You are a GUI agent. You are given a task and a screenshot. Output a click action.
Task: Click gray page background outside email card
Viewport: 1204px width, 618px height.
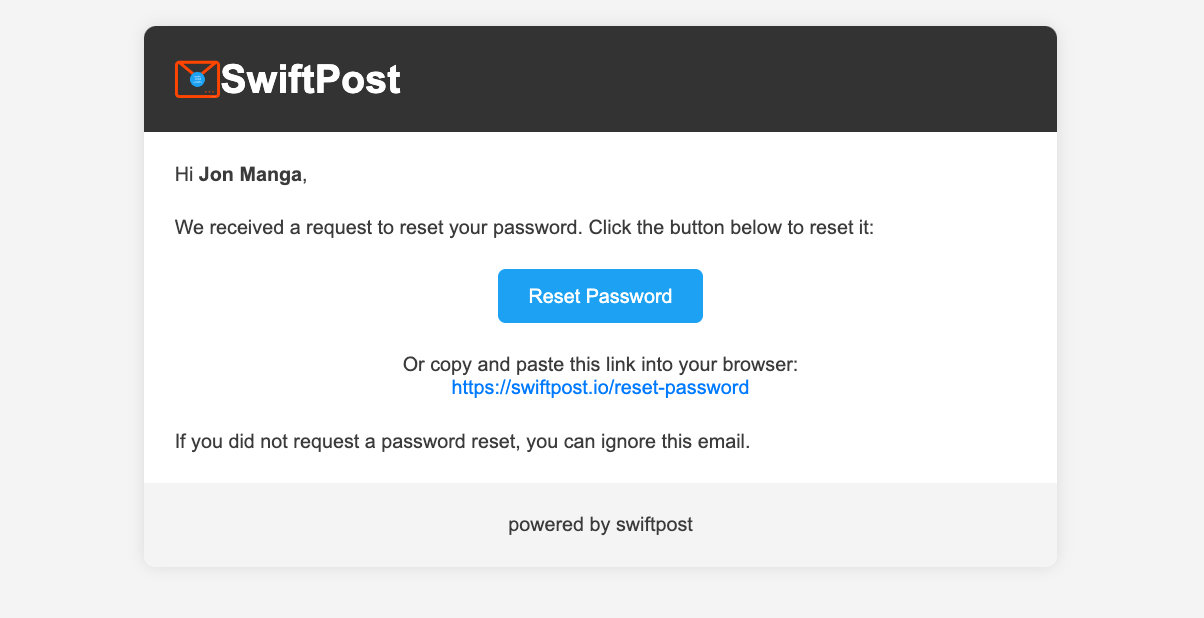pos(70,300)
